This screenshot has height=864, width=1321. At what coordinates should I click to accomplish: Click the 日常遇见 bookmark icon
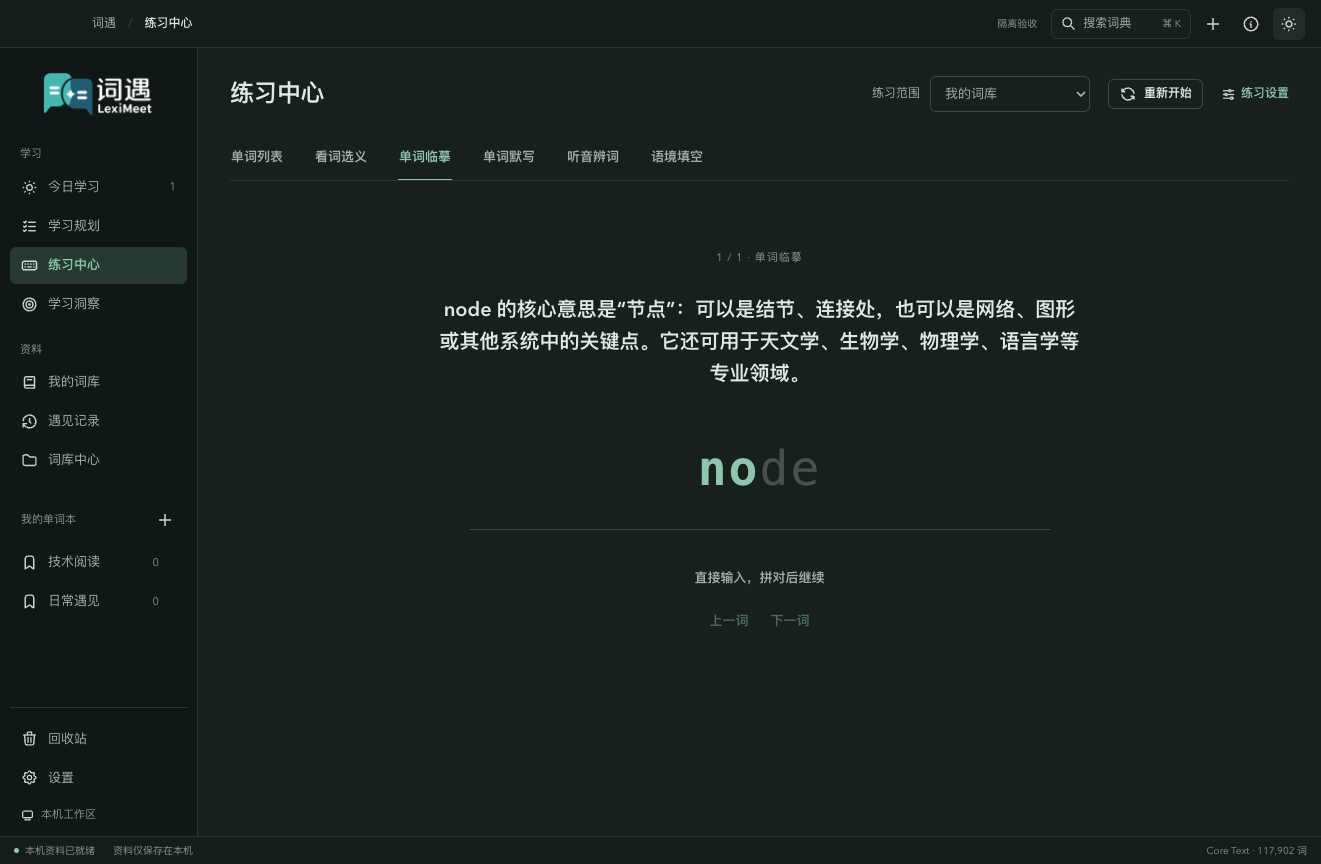point(30,601)
